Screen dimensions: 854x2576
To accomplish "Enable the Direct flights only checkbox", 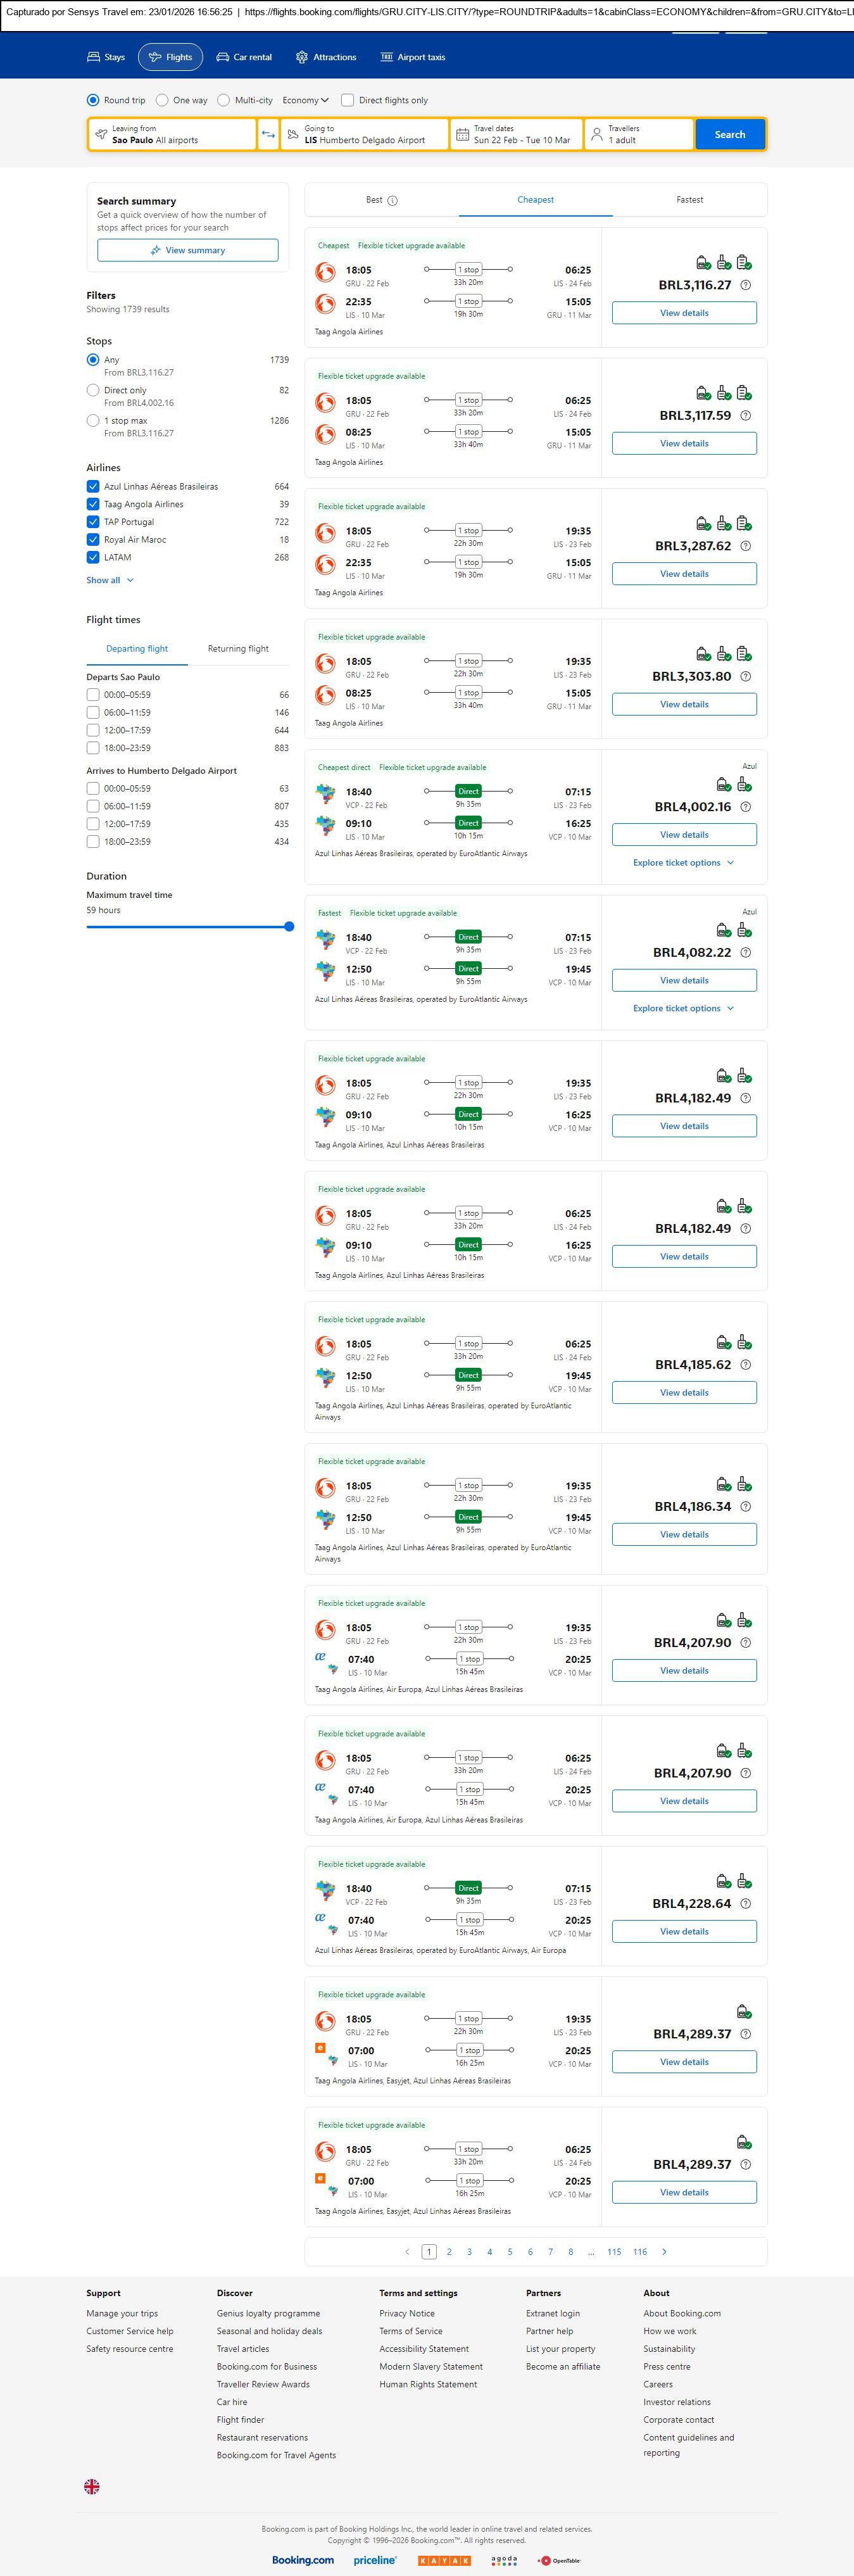I will [x=348, y=100].
